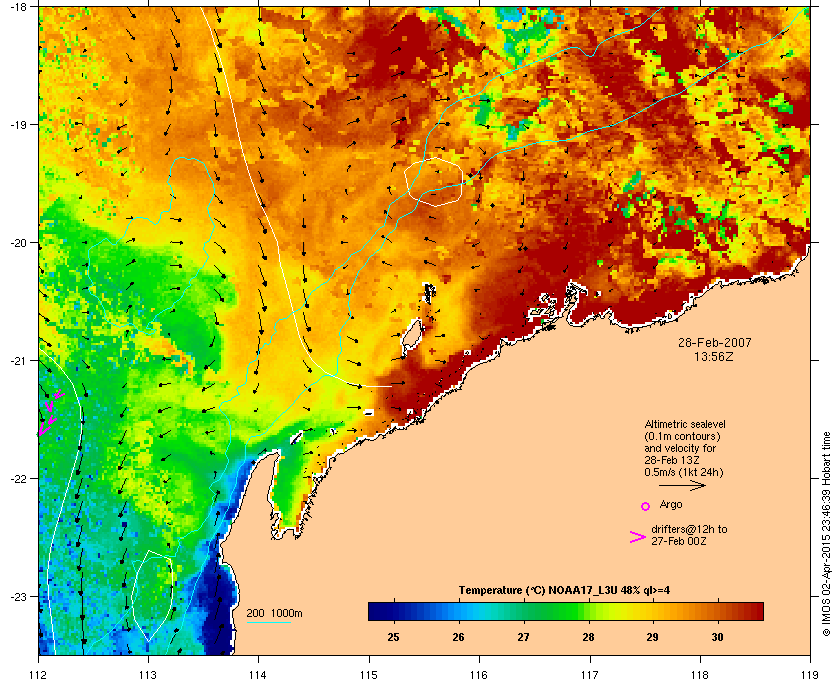
Task: Click the Temperature colorbar title text
Action: click(564, 591)
